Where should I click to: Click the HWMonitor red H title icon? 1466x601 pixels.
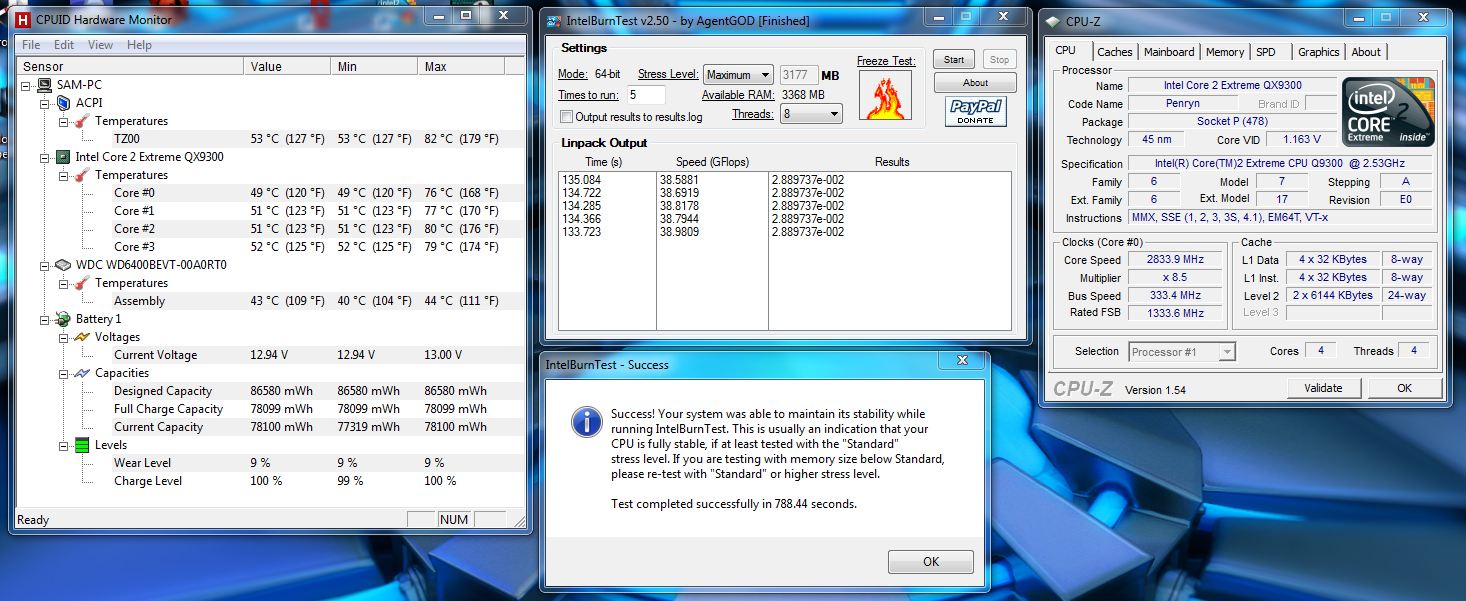(23, 19)
